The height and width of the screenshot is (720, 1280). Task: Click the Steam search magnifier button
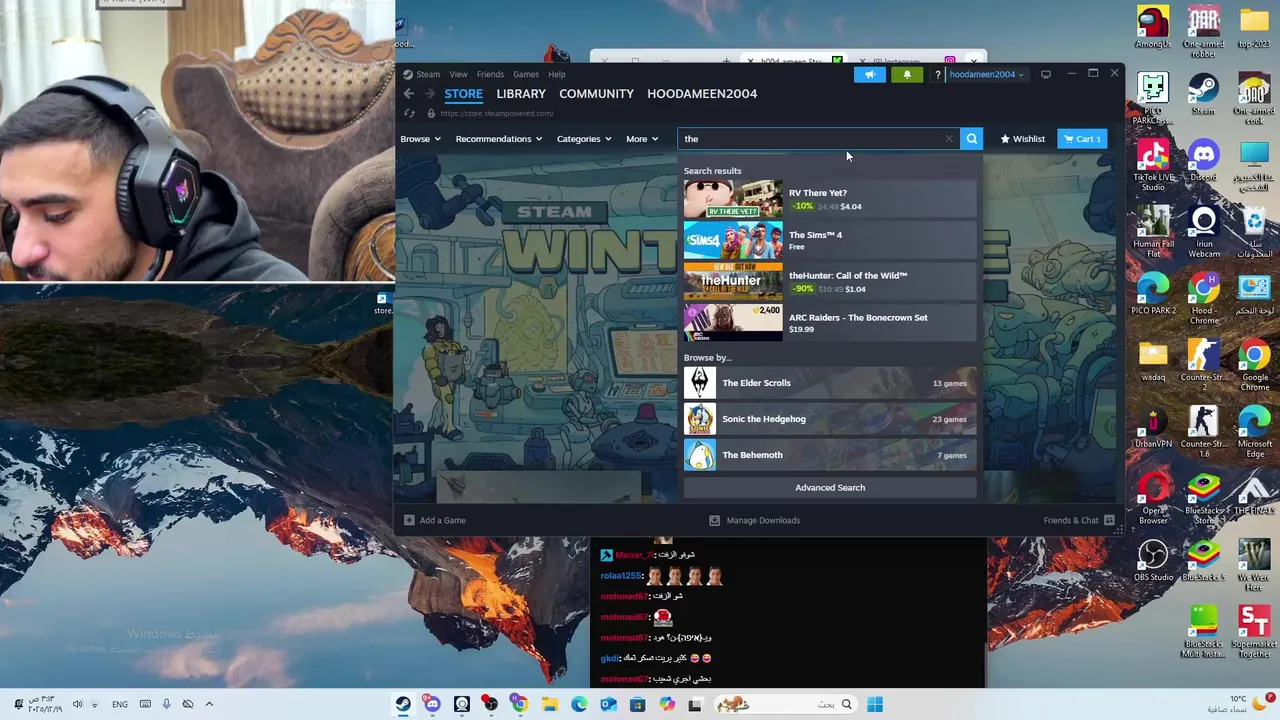pos(971,139)
